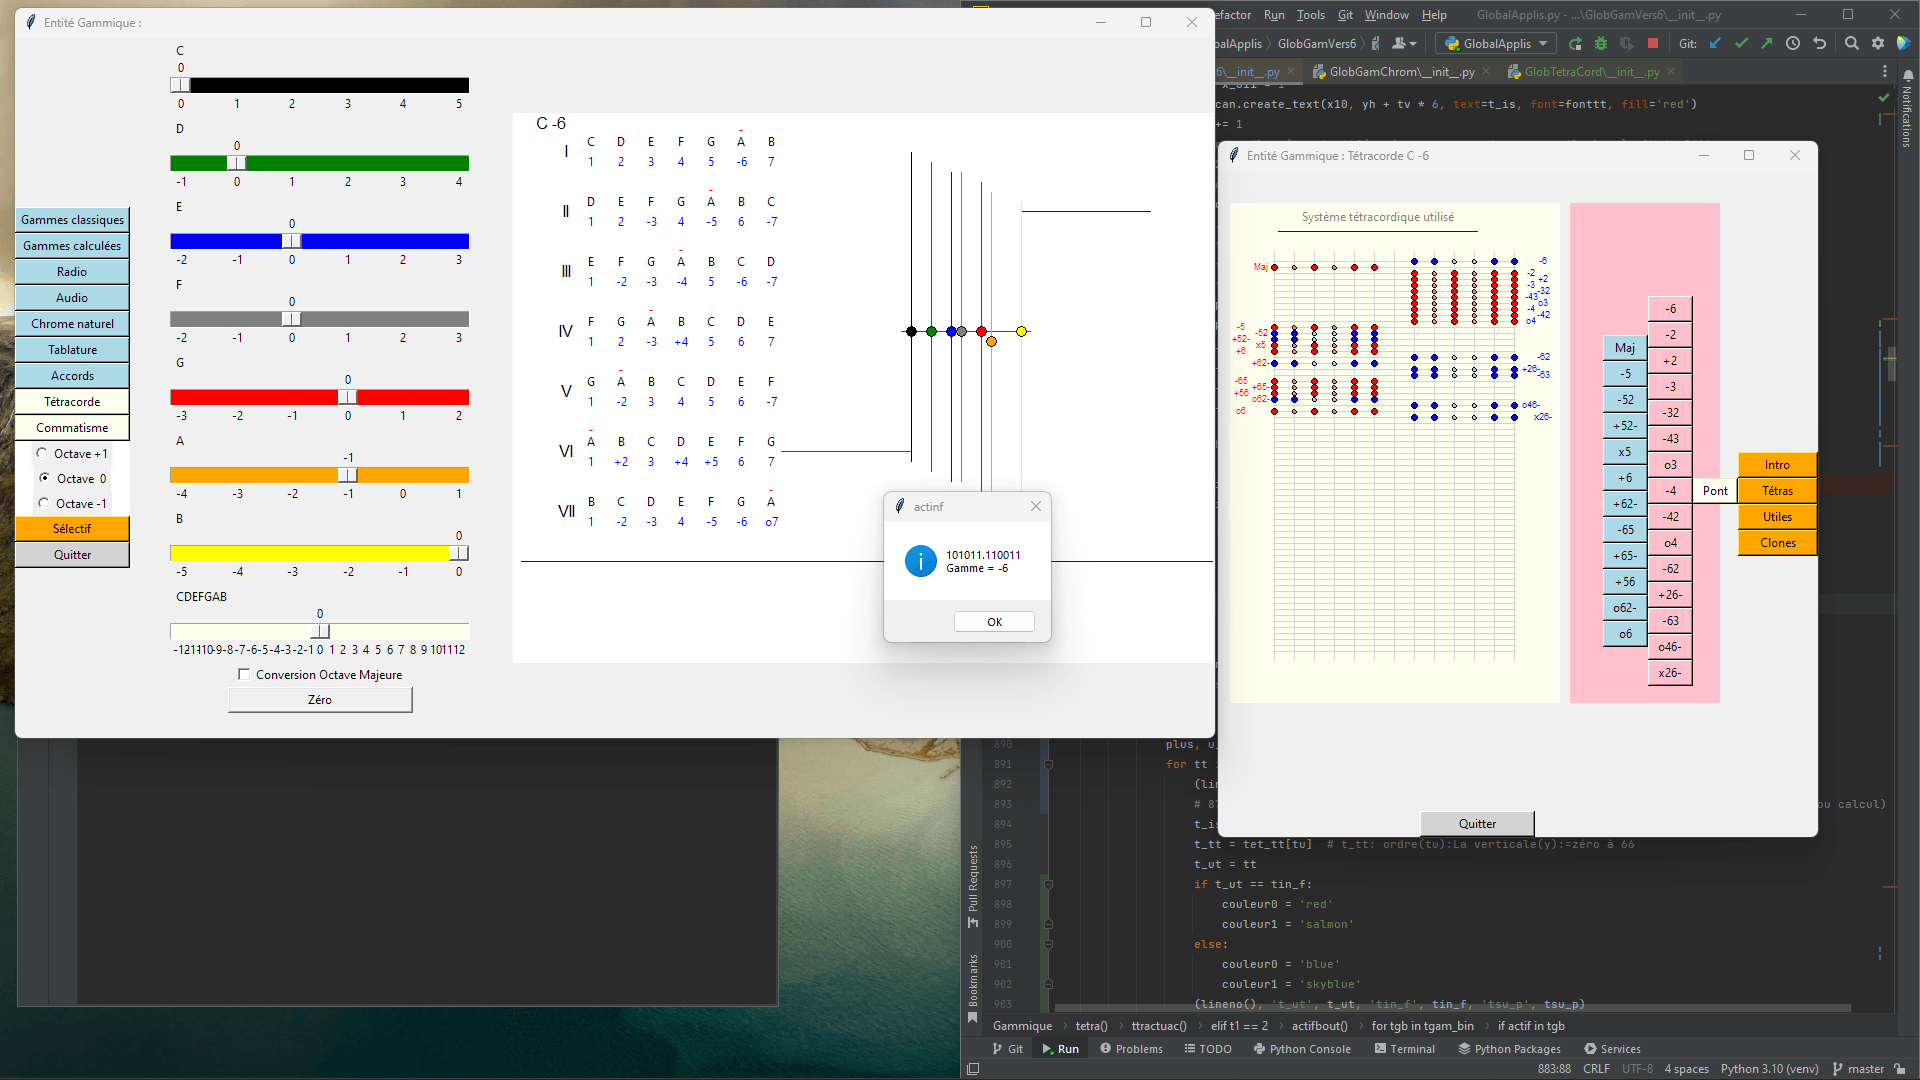
Task: Open the user profile dropdown icon
Action: click(x=1404, y=43)
